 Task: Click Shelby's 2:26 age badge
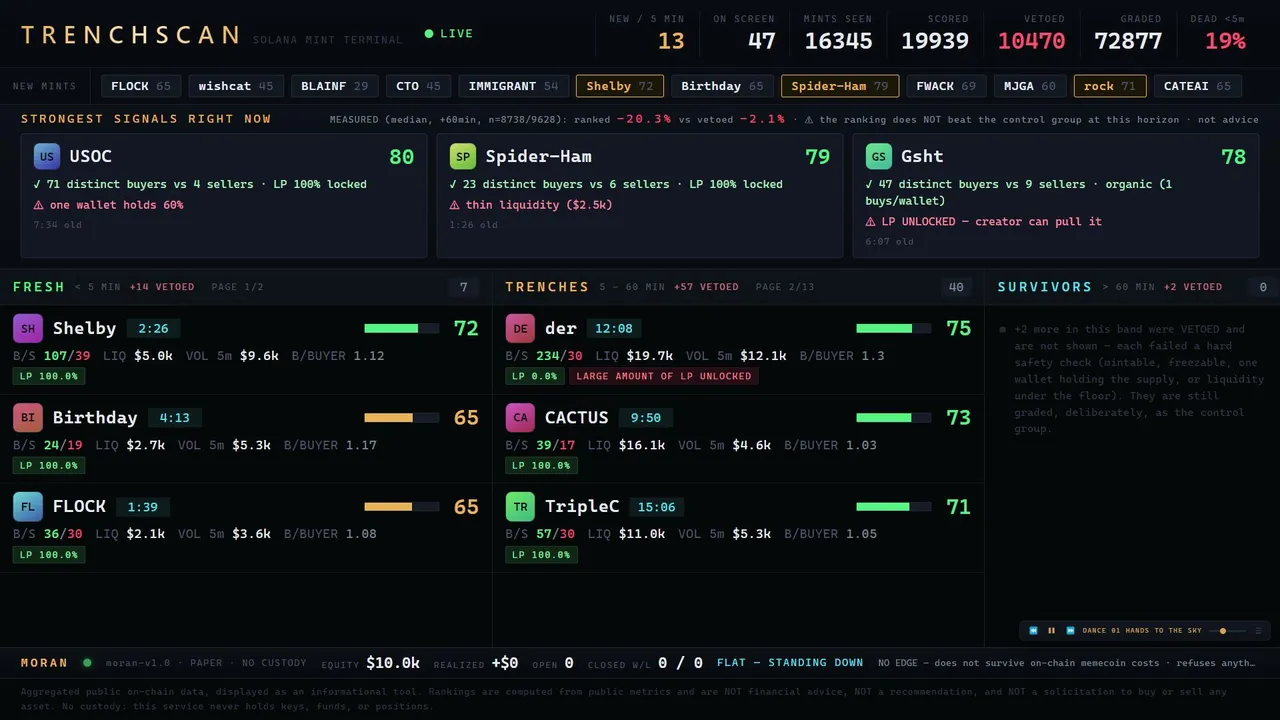point(153,328)
